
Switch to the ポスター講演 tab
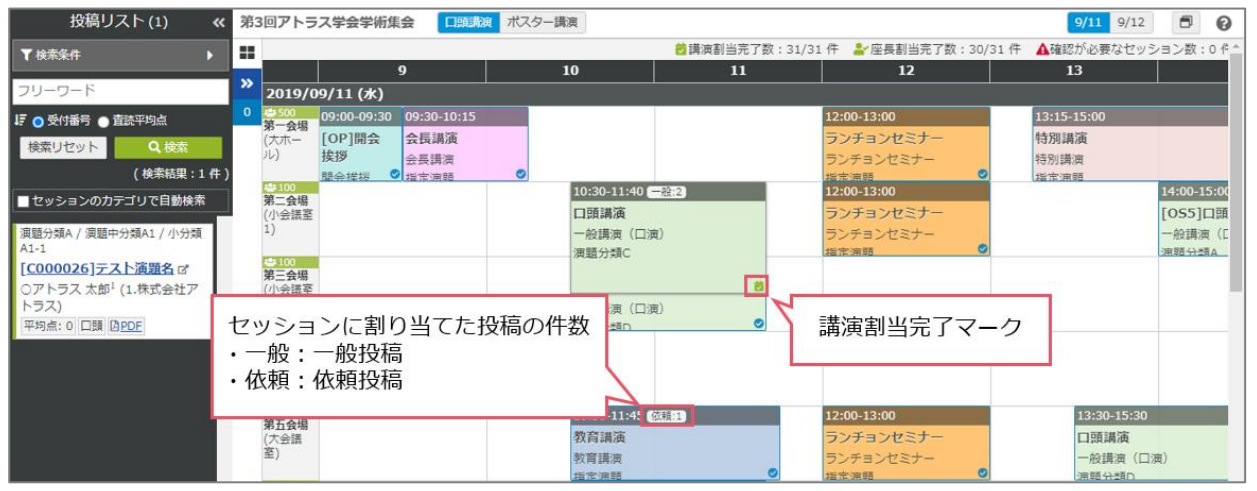[541, 22]
